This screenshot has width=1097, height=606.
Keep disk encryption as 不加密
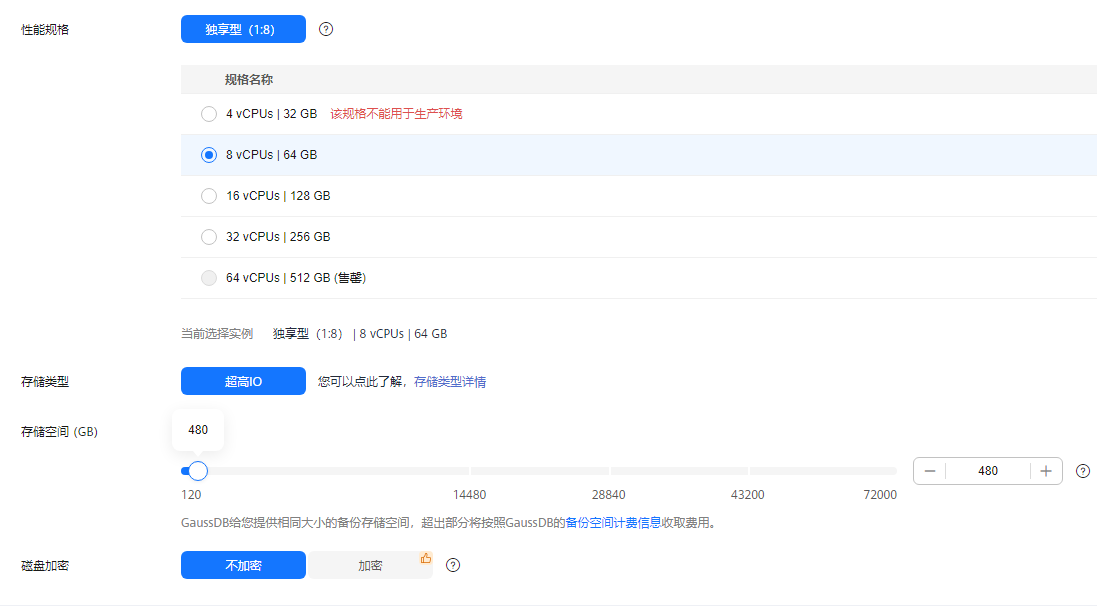(243, 565)
